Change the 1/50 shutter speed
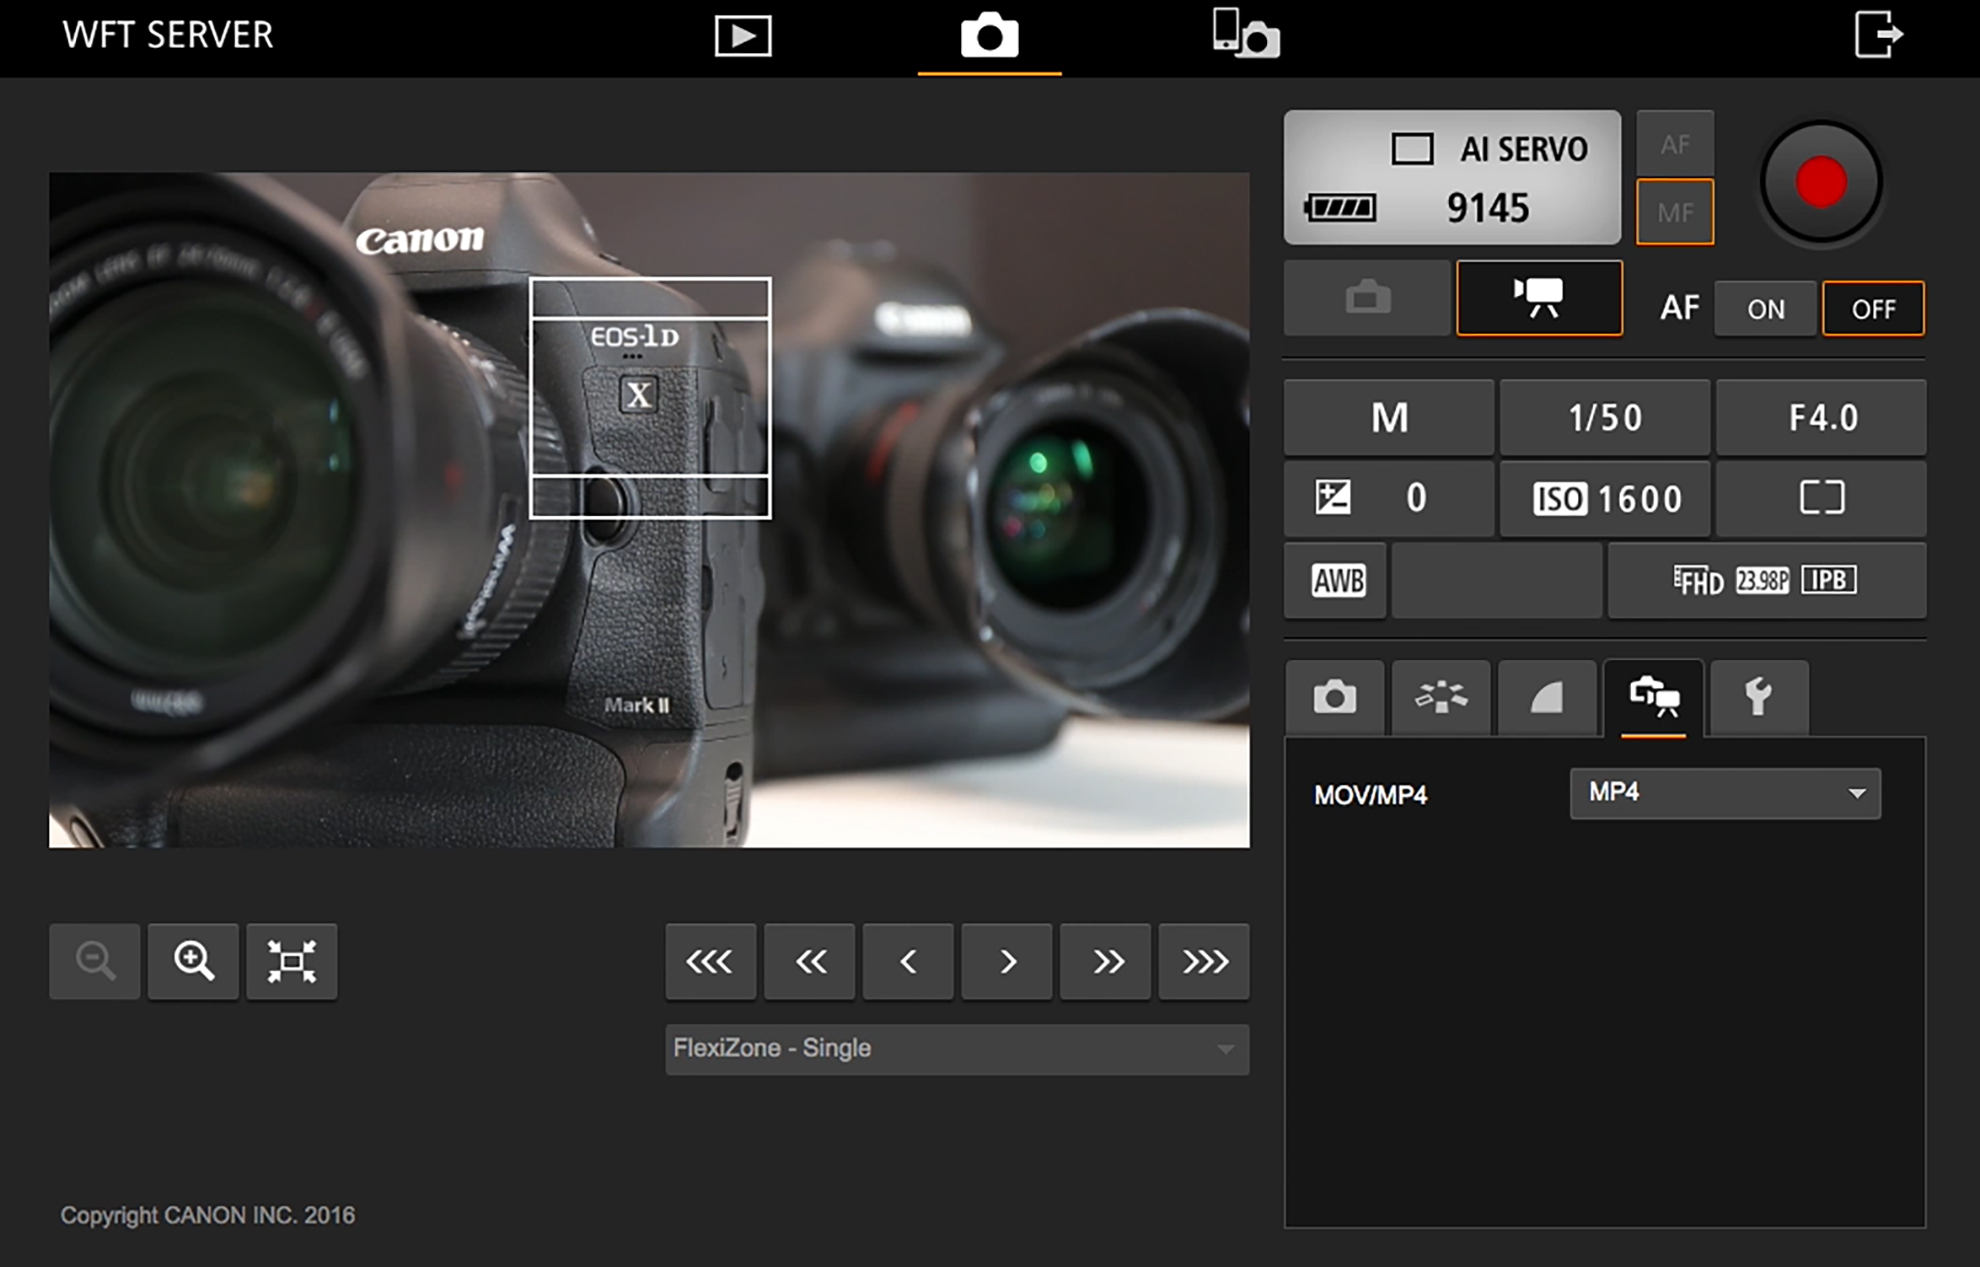This screenshot has width=1980, height=1267. 1605,417
